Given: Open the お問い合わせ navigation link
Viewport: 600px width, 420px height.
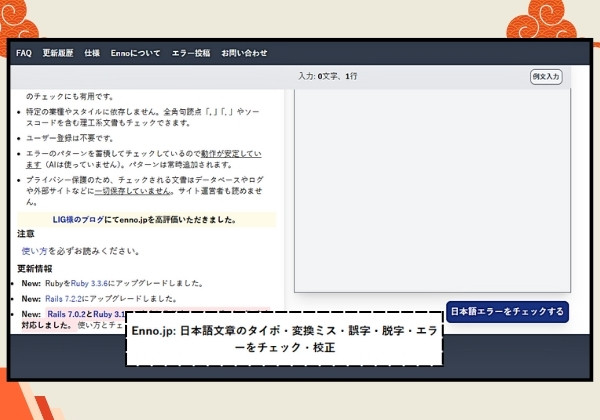Looking at the screenshot, I should tap(244, 53).
